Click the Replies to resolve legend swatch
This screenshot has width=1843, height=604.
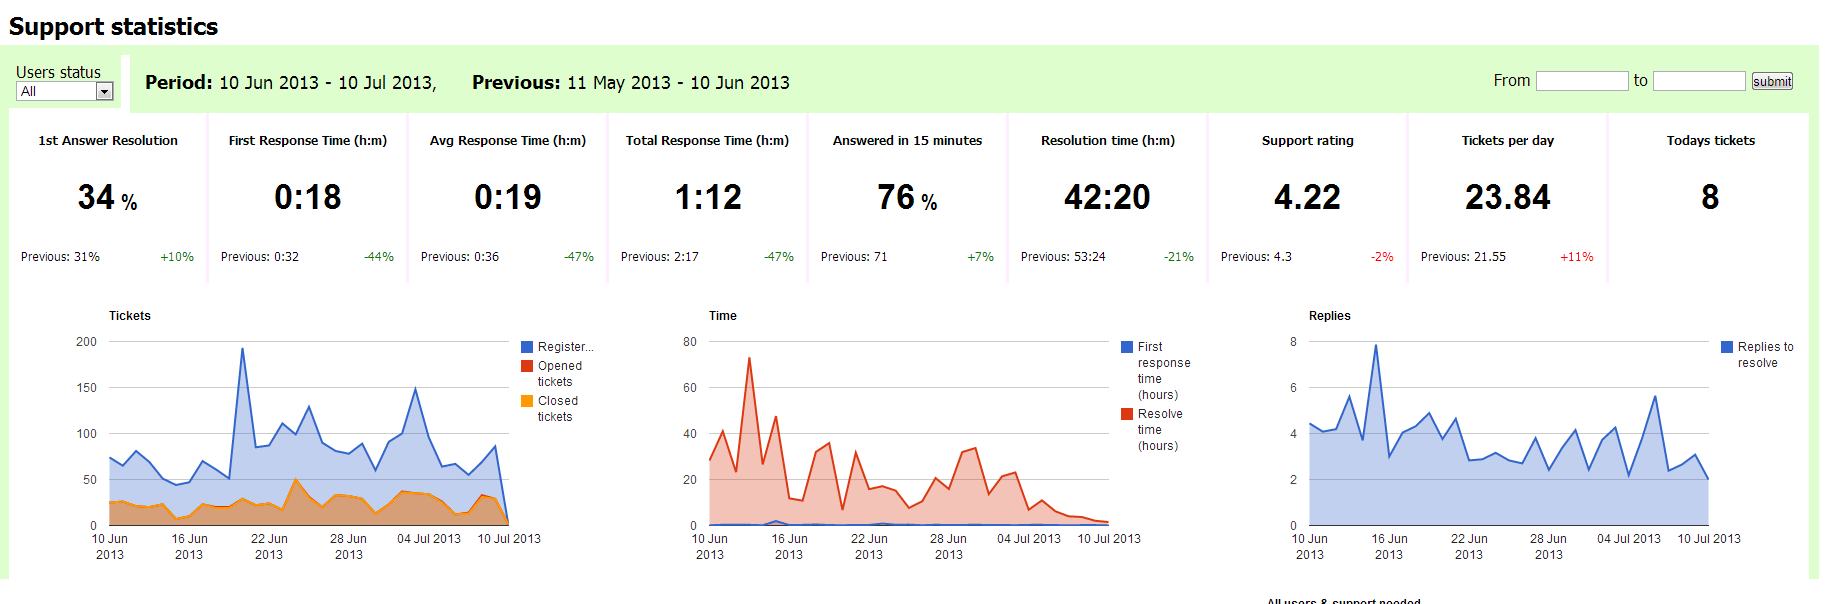point(1727,347)
